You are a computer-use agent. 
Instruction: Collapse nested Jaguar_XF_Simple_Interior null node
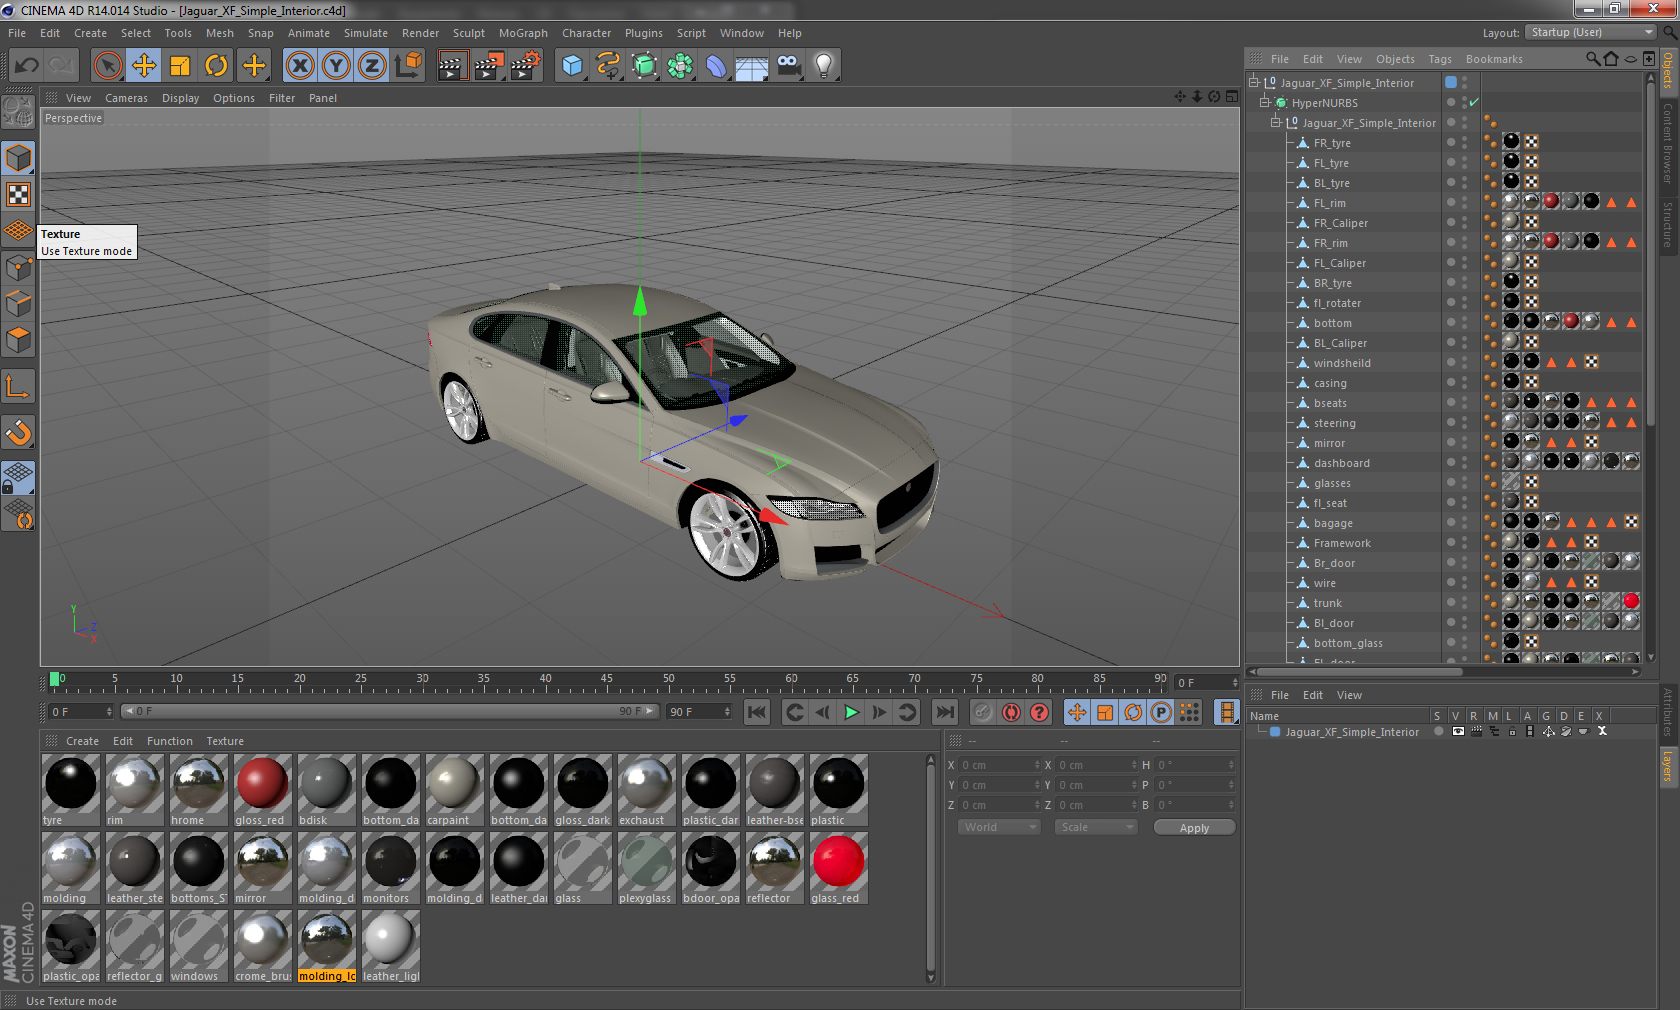1276,123
